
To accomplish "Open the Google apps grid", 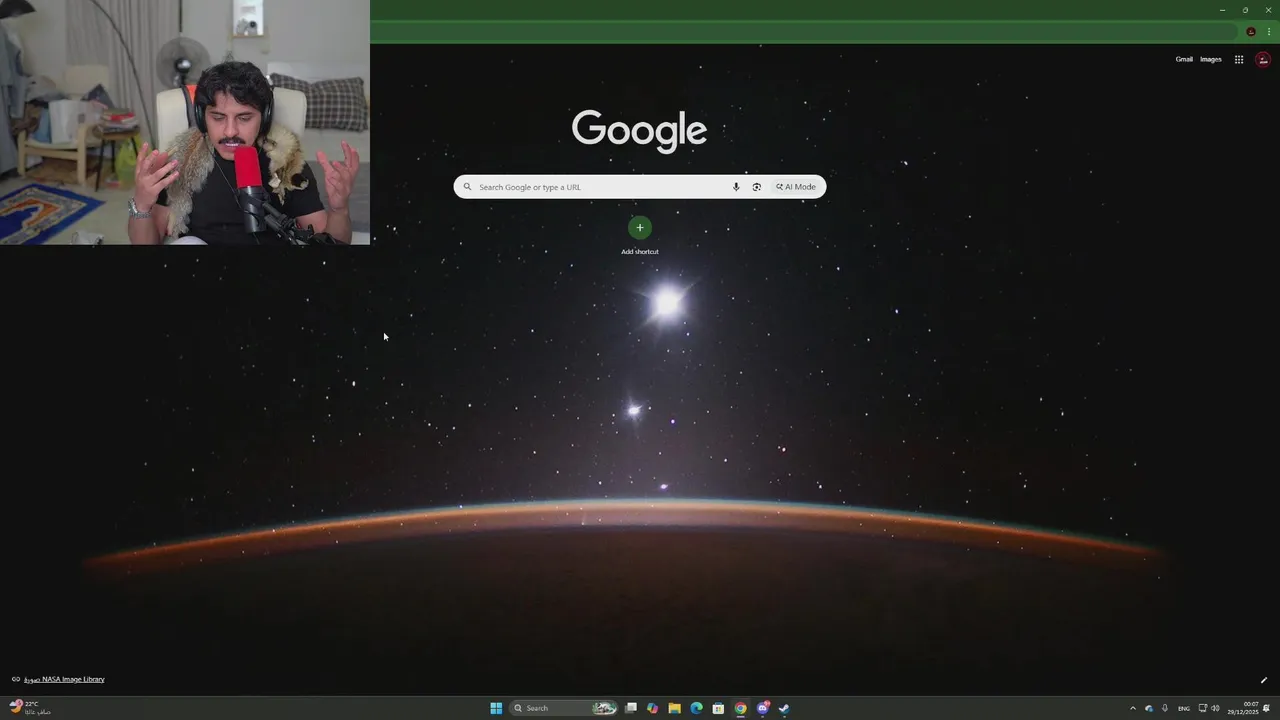I will (x=1239, y=60).
